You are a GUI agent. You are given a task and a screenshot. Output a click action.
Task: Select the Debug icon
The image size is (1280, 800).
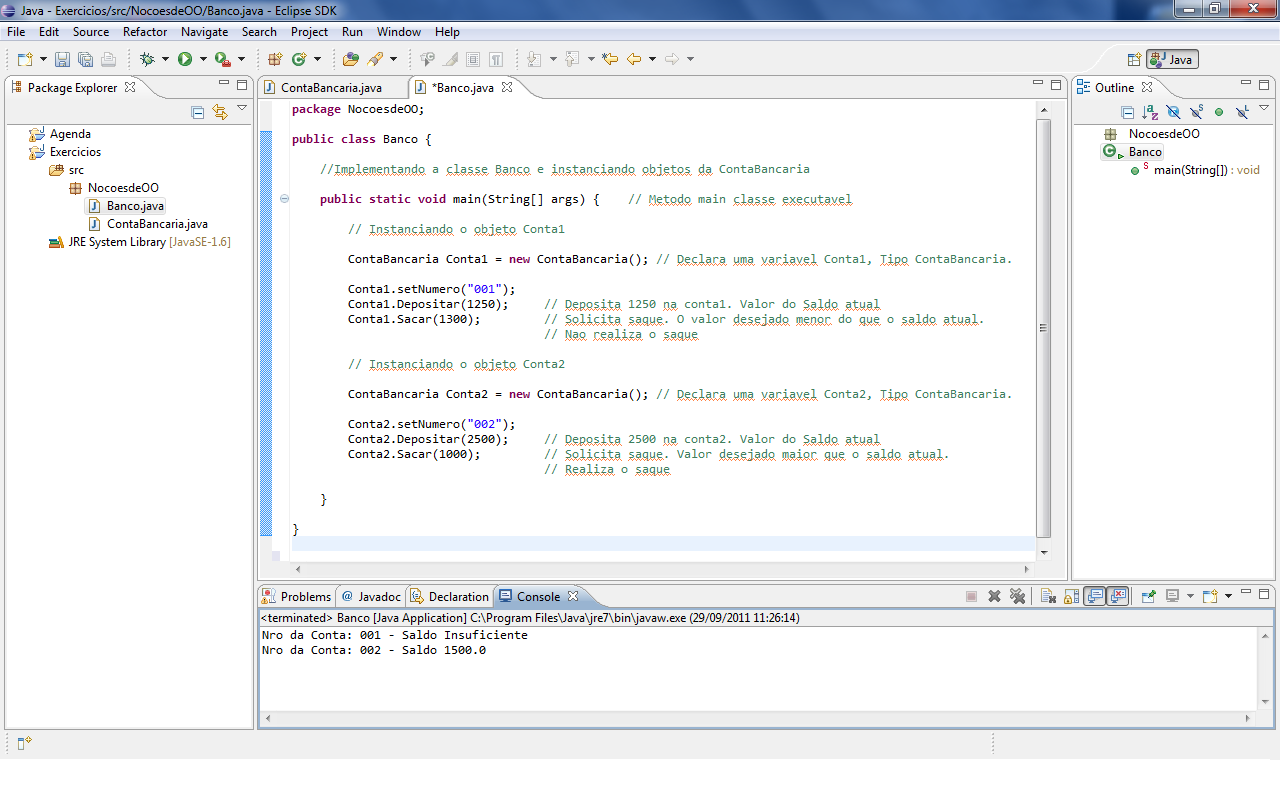(x=146, y=58)
